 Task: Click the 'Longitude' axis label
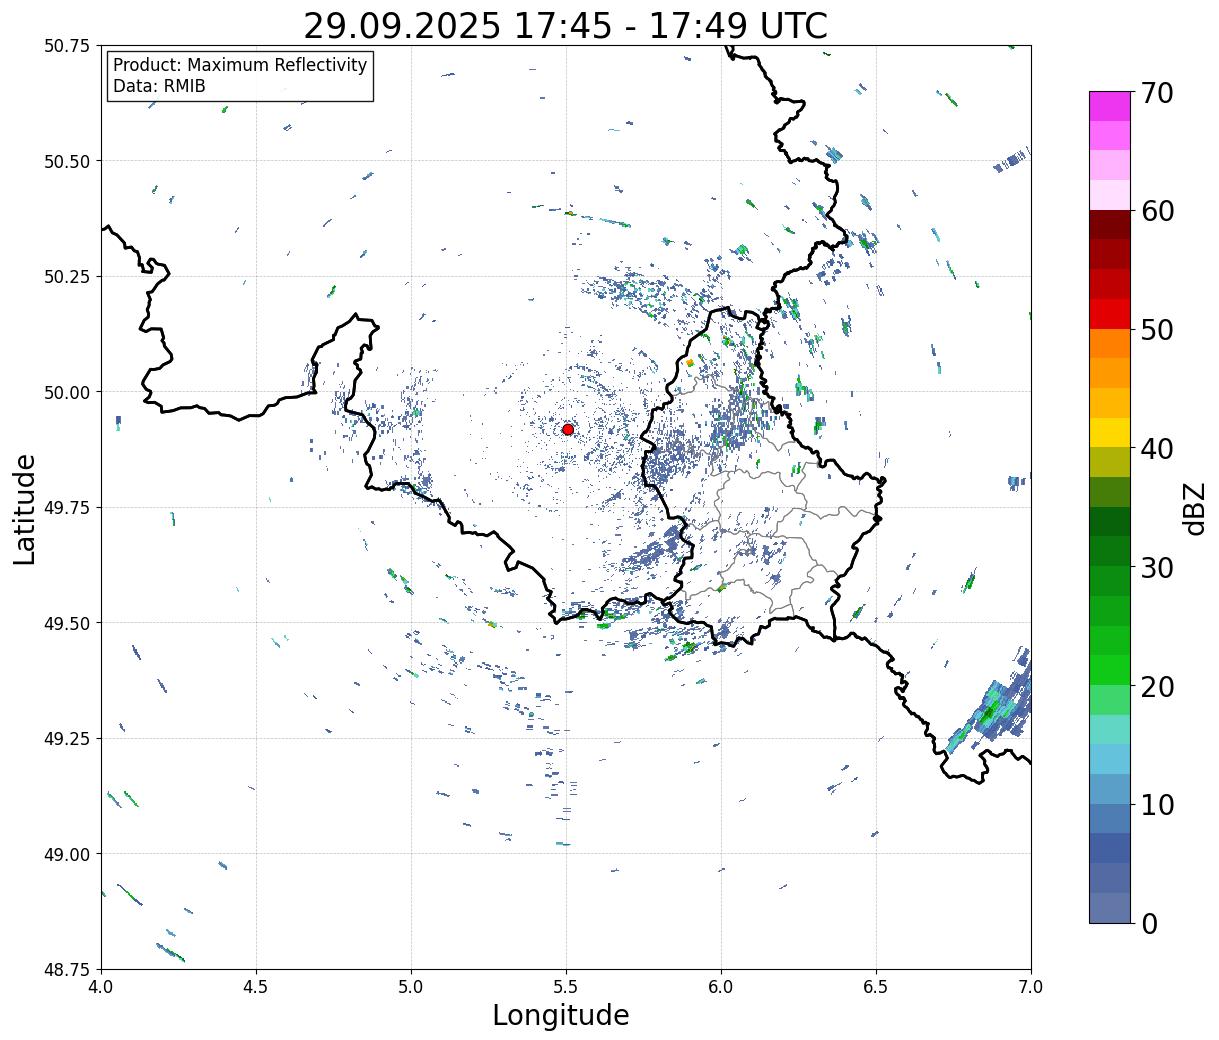coord(561,1015)
